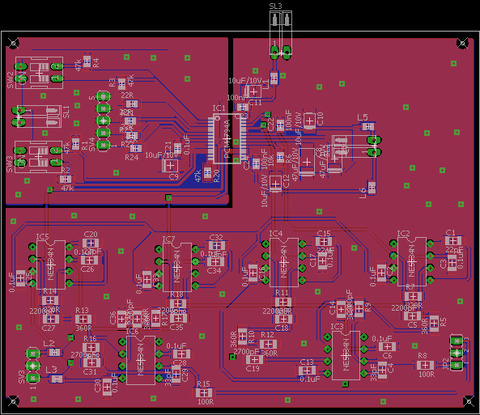This screenshot has width=480, height=415.
Task: Click the C6 capacitor label
Action: pyautogui.click(x=387, y=356)
